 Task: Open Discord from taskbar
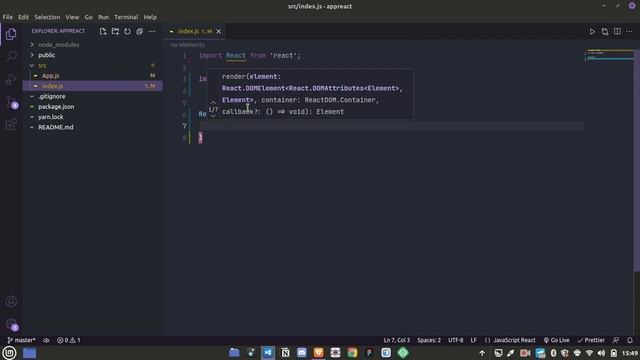coord(302,353)
